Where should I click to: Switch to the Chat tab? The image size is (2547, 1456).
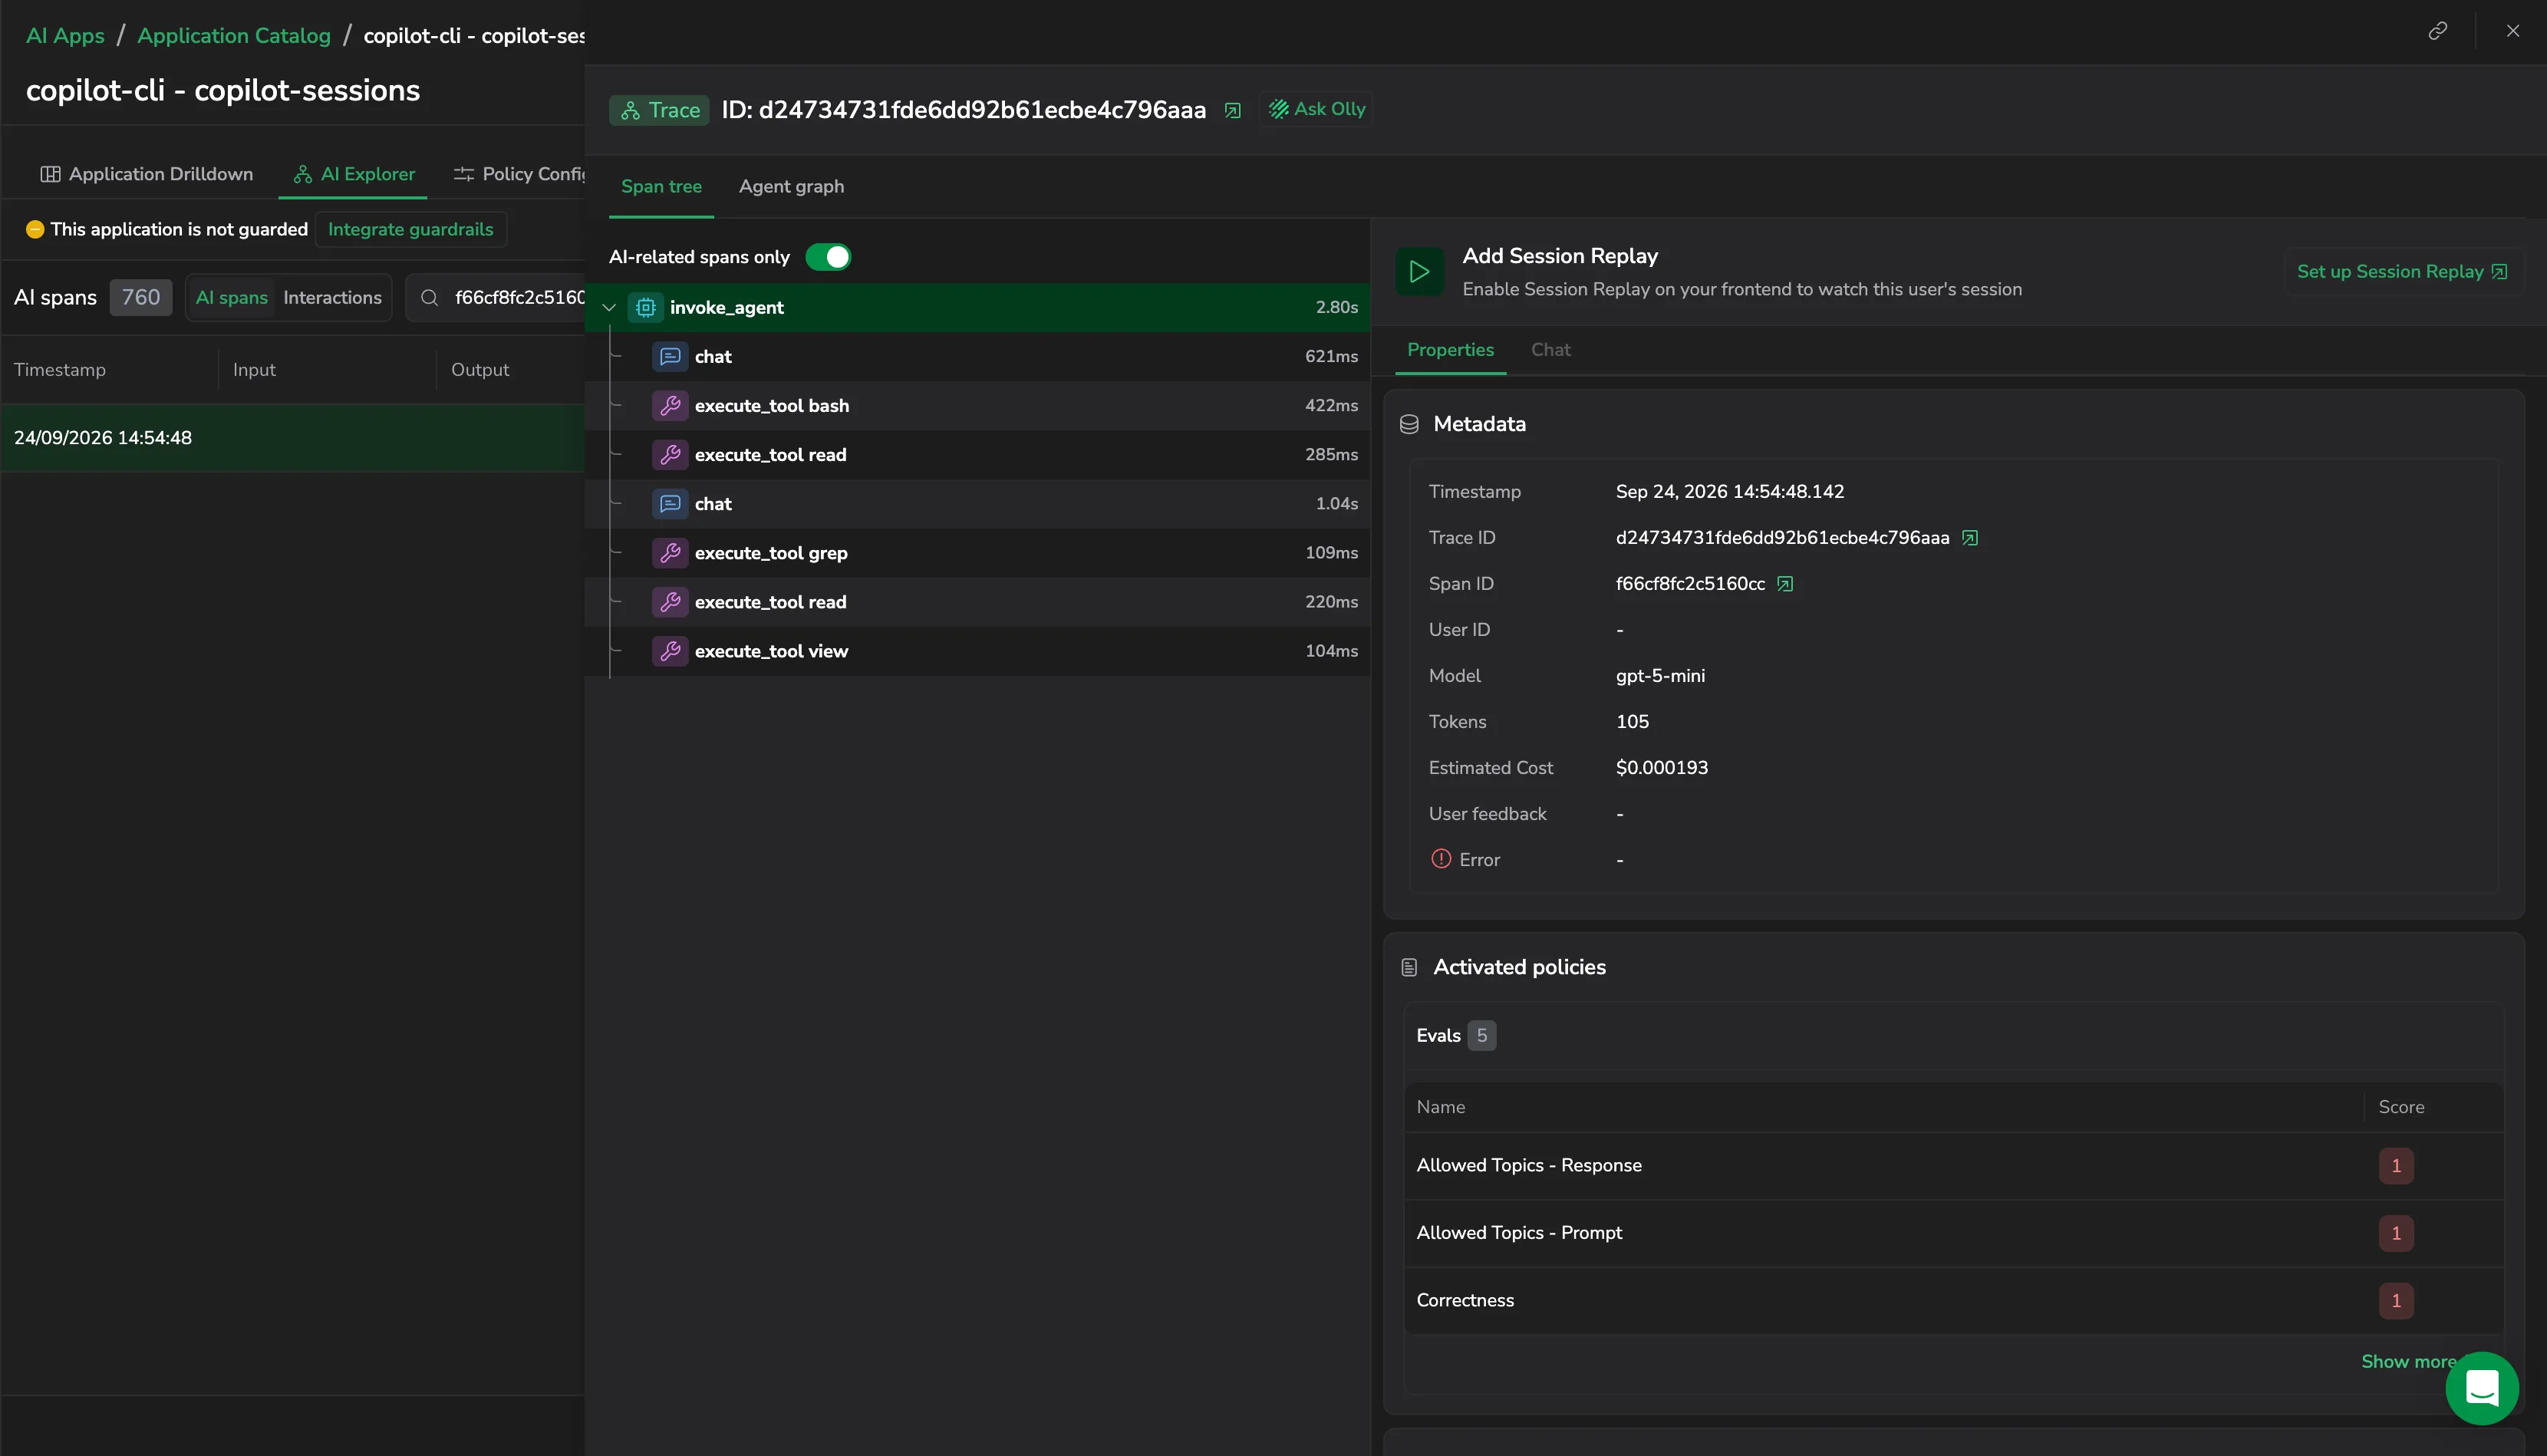[x=1550, y=350]
